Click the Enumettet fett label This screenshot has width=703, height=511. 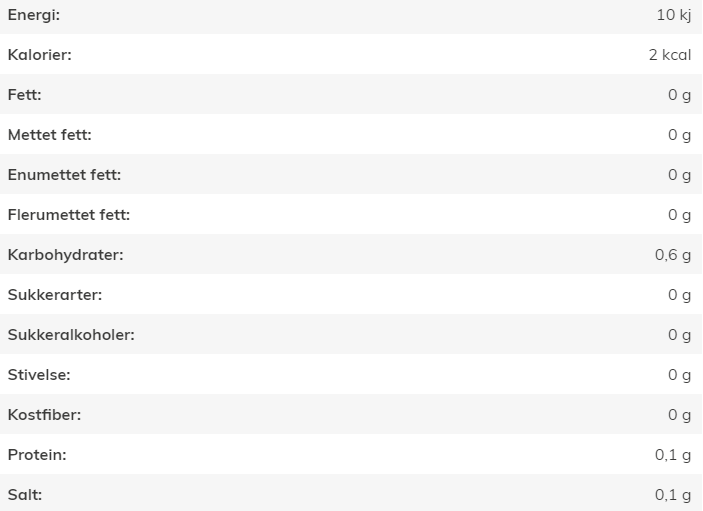pyautogui.click(x=64, y=174)
